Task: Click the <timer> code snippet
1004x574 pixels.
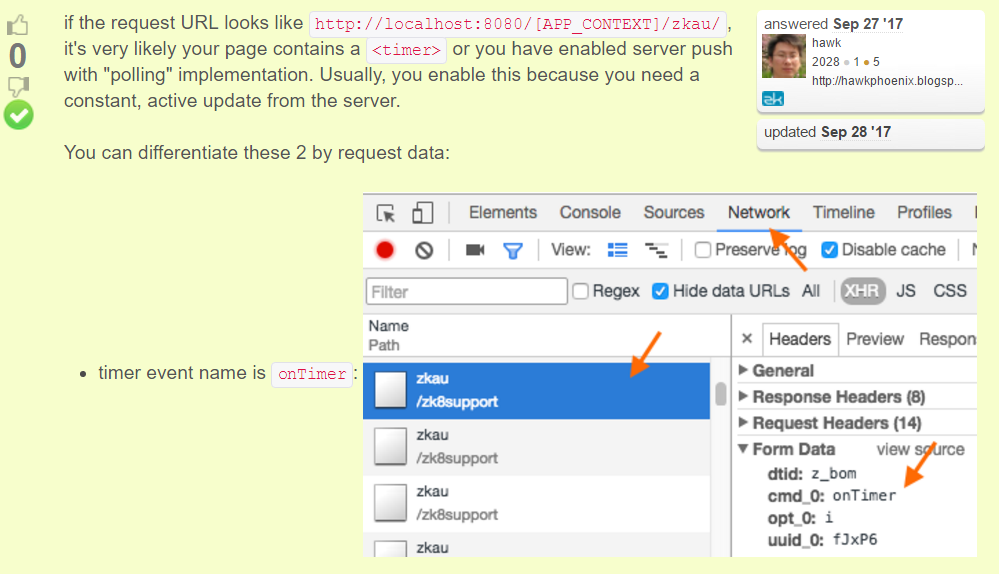Action: coord(407,50)
